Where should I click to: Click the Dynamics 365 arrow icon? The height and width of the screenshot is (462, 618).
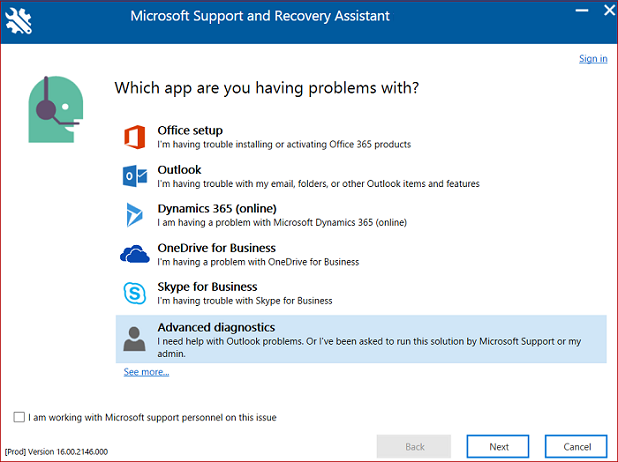coord(134,215)
